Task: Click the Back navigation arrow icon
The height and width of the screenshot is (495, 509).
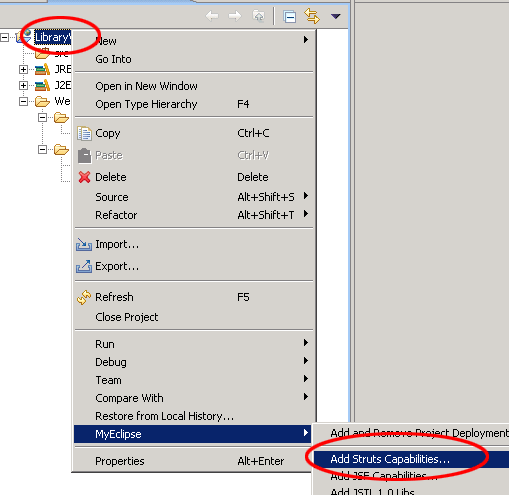Action: (x=212, y=16)
